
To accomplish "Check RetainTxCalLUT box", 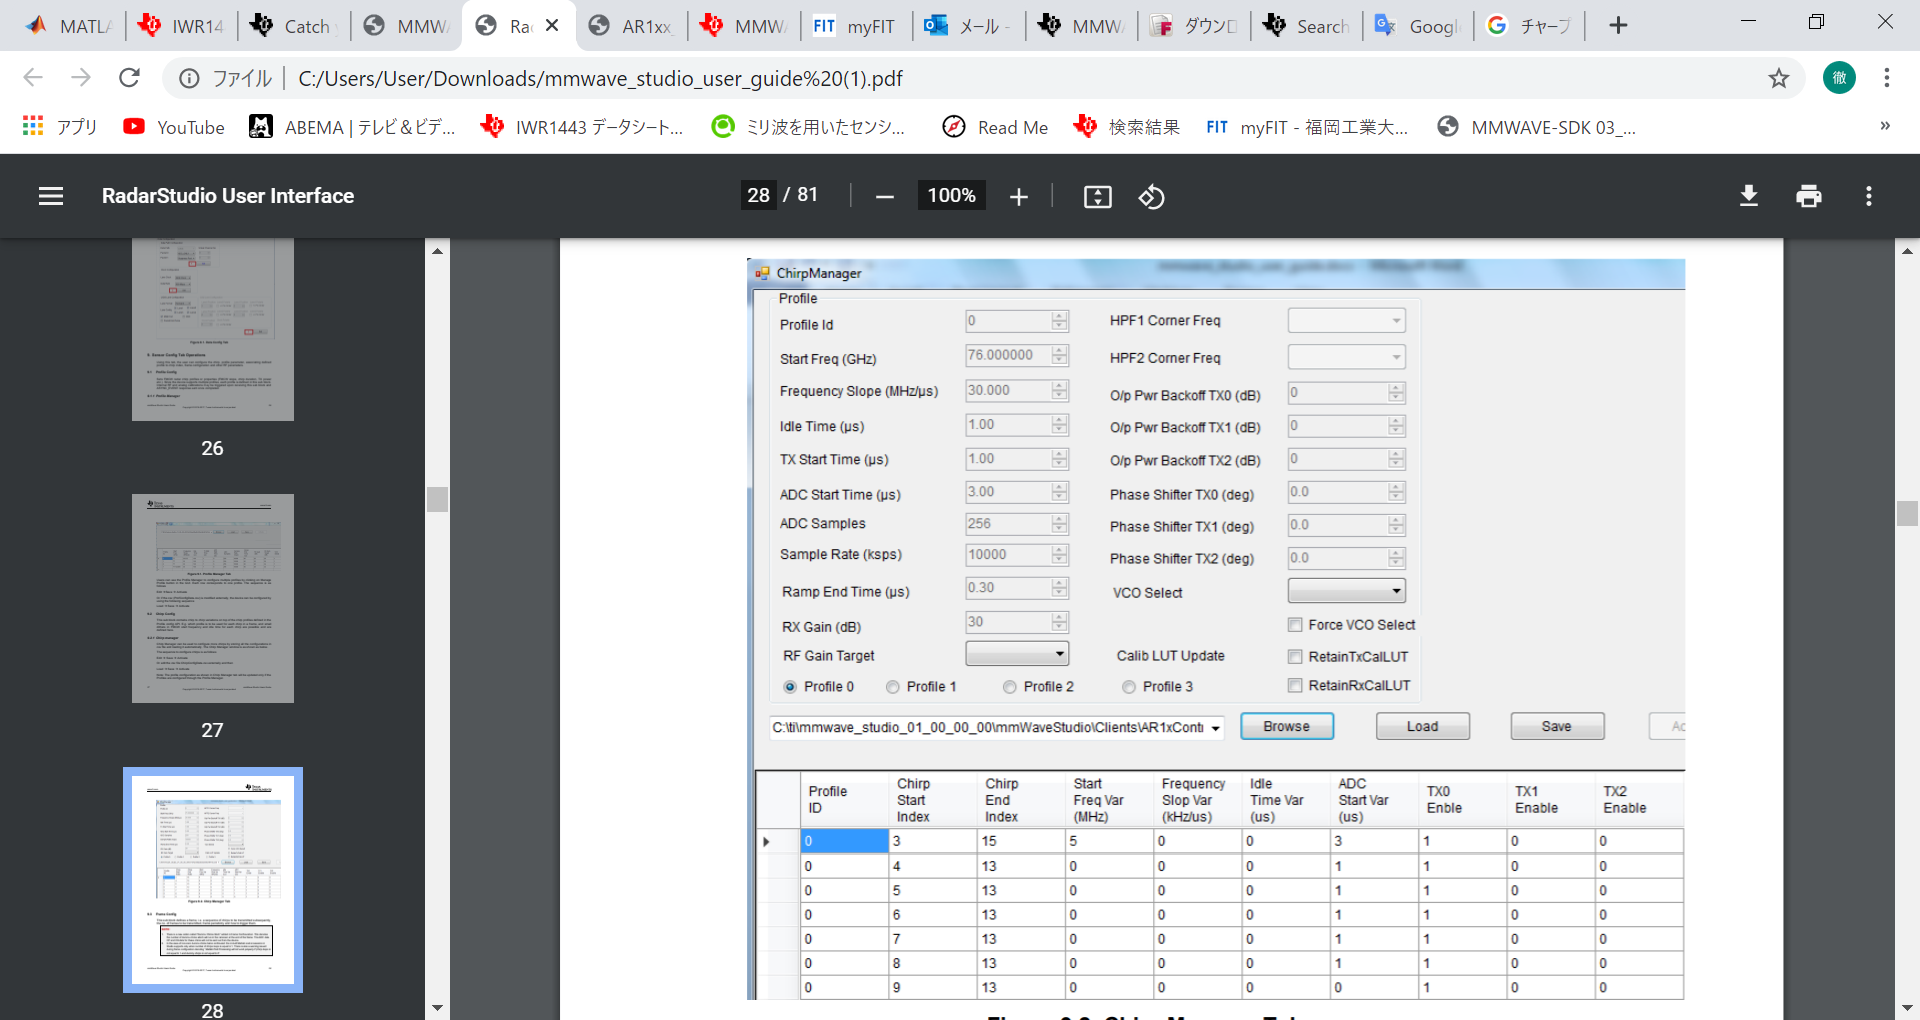I will (1295, 657).
